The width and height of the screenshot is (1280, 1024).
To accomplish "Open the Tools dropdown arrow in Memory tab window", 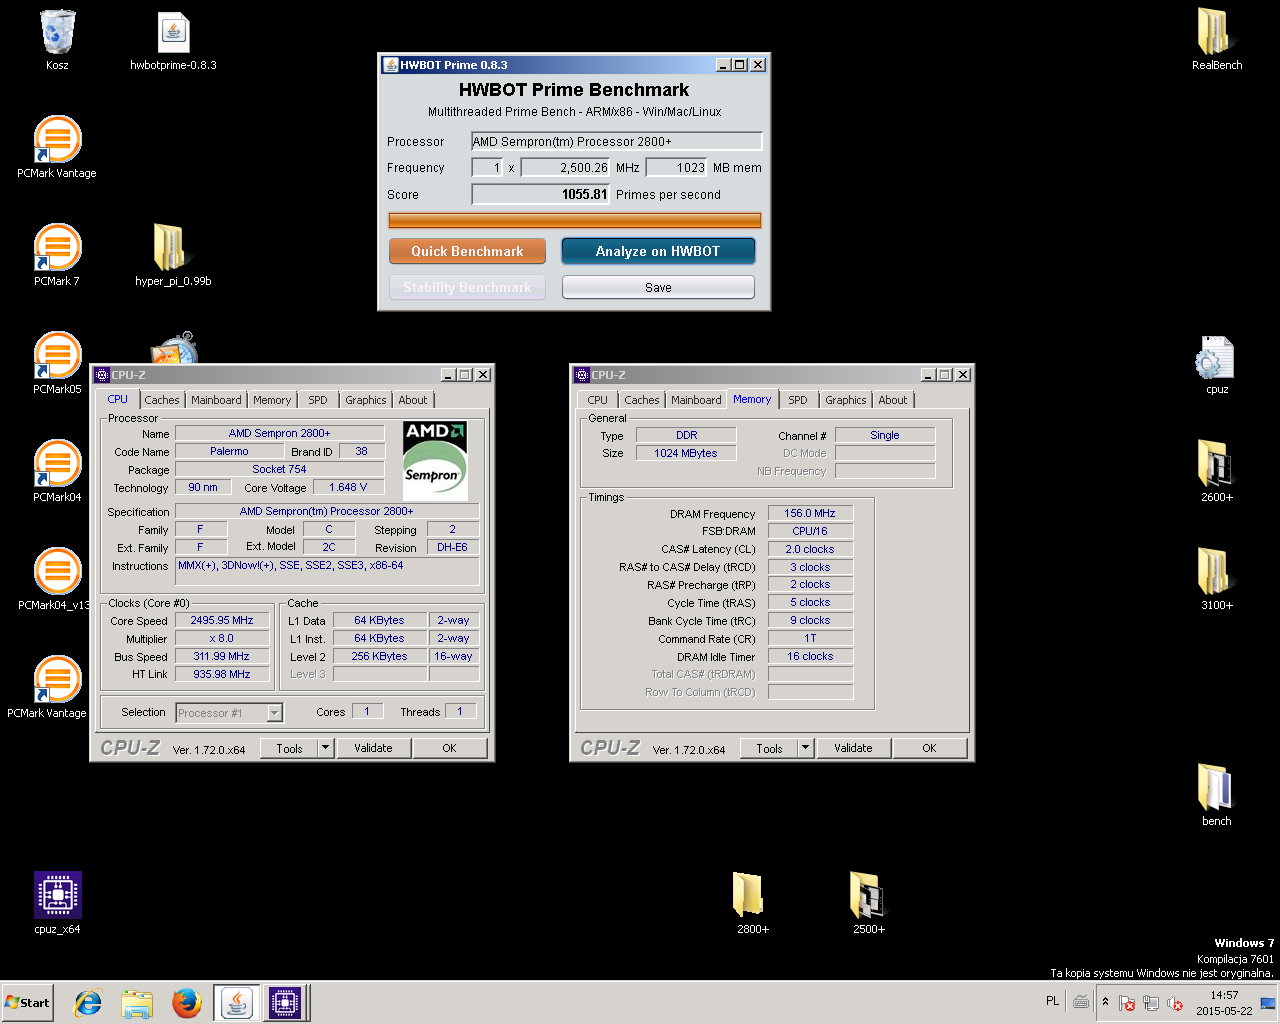I will 805,748.
